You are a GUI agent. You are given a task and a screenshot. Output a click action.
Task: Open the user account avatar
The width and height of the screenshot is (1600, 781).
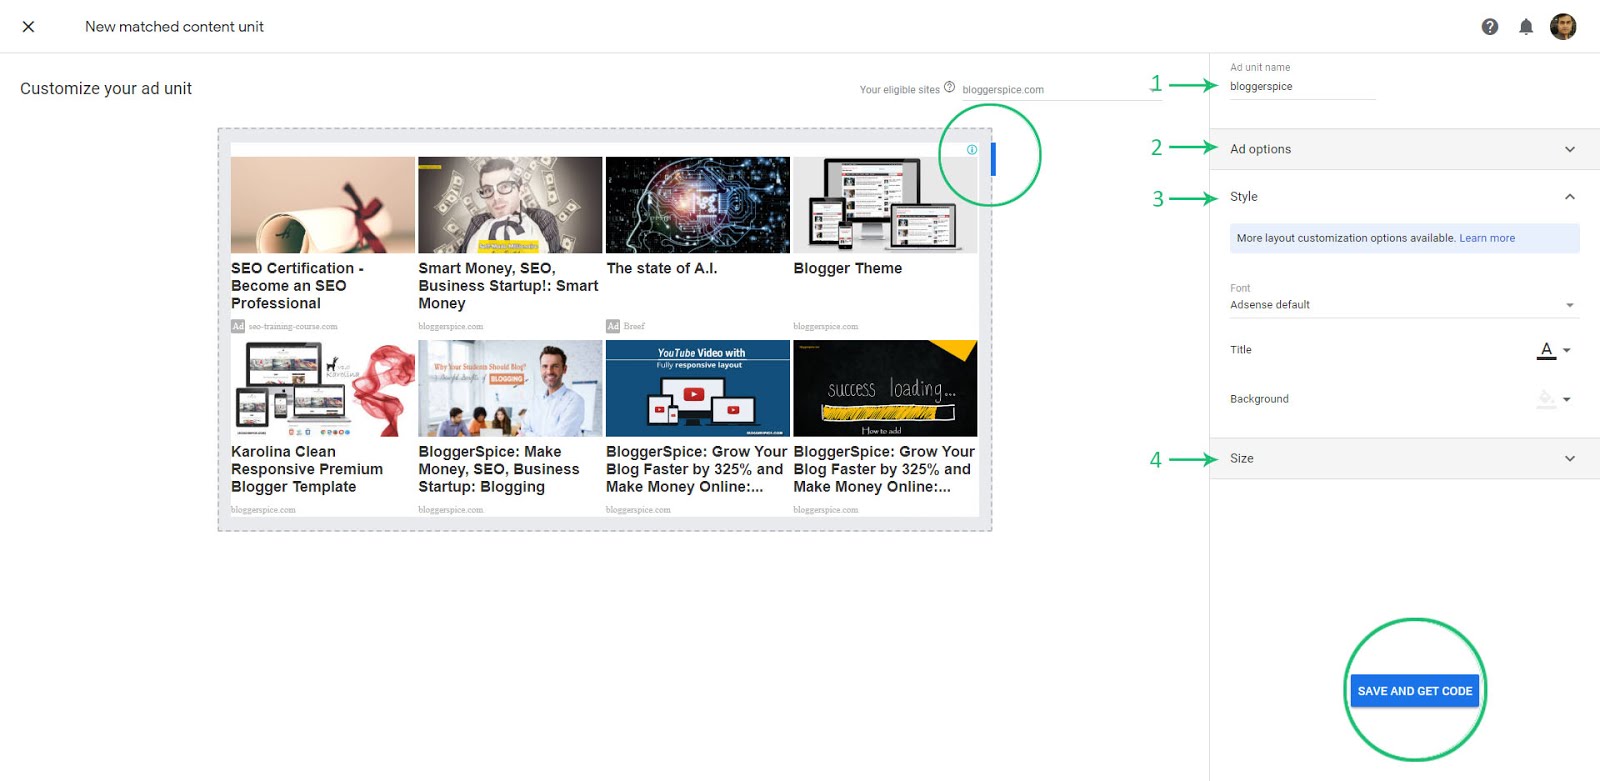pyautogui.click(x=1563, y=27)
